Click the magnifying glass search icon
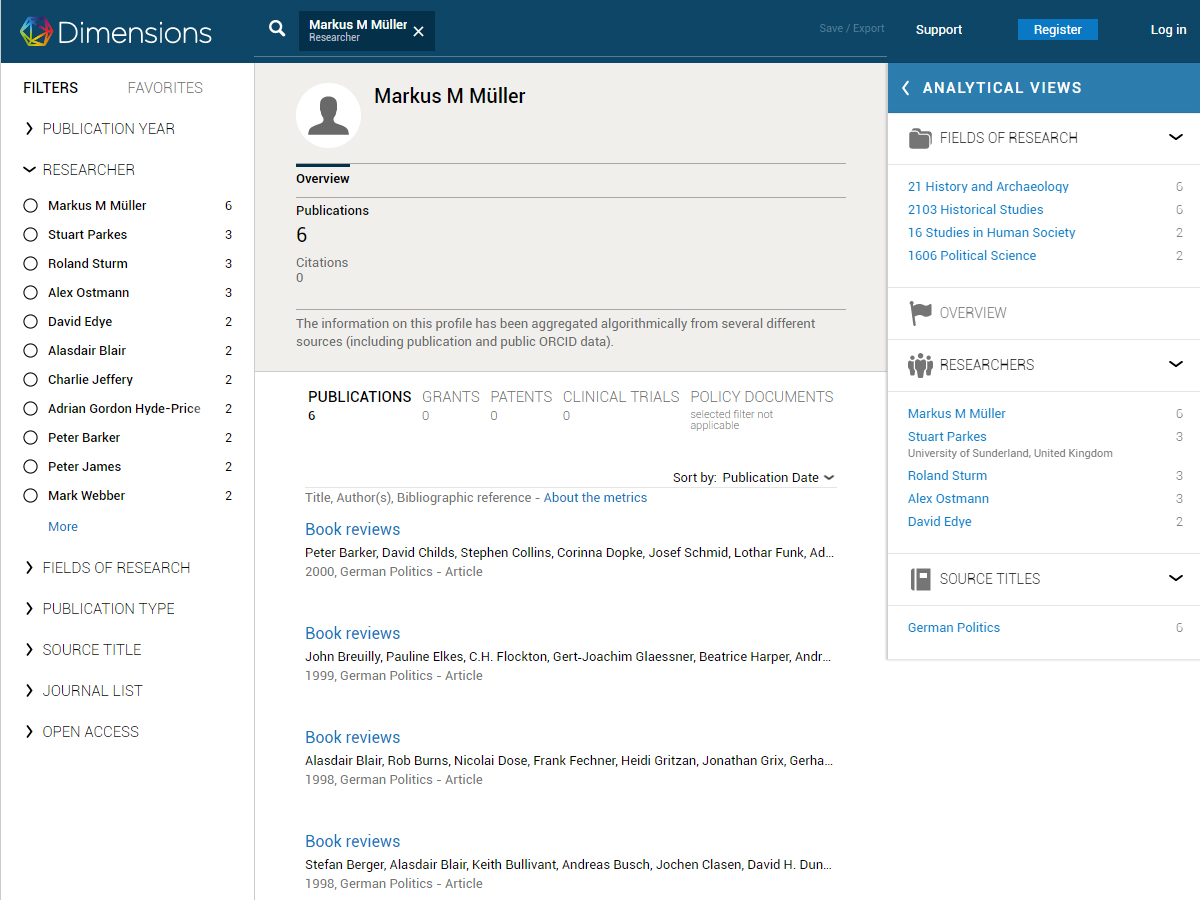The image size is (1200, 900). [x=277, y=29]
